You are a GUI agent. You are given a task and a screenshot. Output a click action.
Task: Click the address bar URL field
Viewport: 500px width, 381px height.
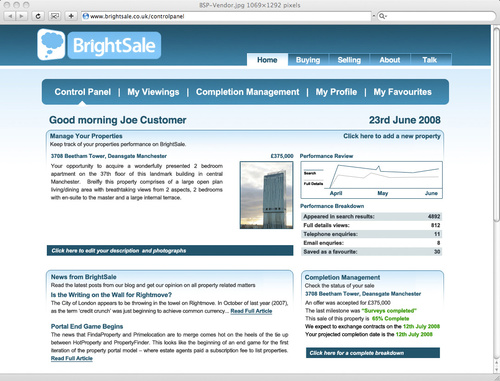tap(226, 16)
